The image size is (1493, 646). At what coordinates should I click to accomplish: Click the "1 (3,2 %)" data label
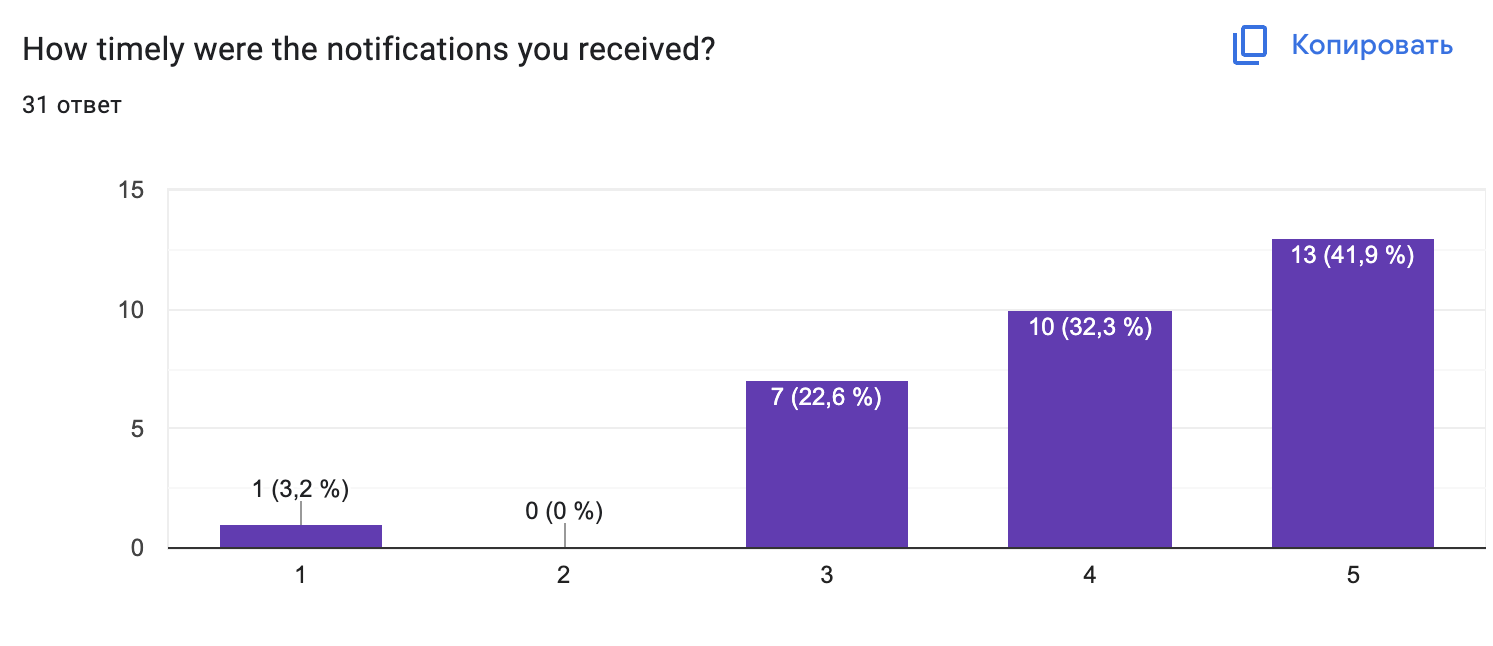(x=301, y=489)
